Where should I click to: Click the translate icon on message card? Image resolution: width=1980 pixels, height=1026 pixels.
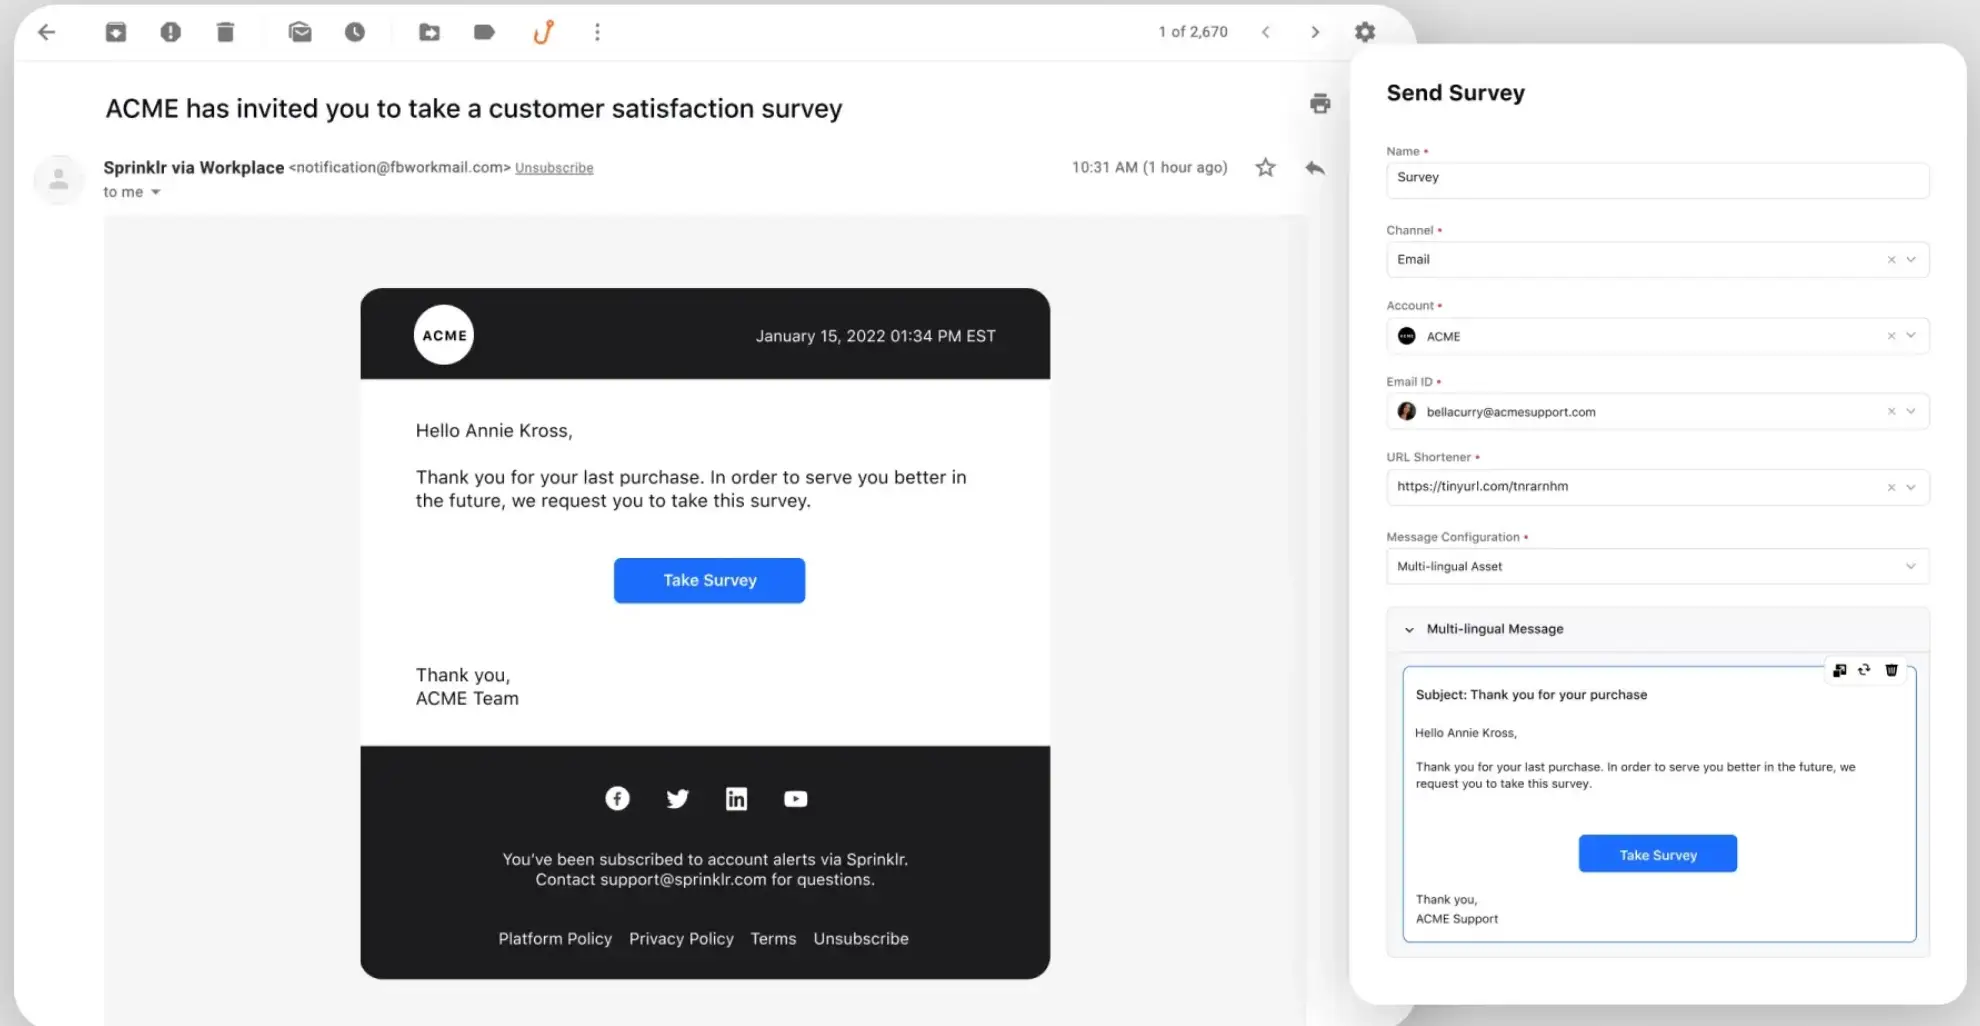point(1839,670)
